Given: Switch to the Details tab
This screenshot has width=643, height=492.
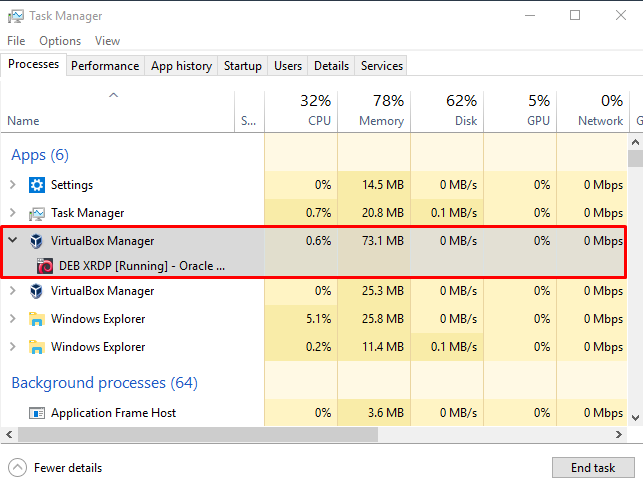Looking at the screenshot, I should click(x=331, y=66).
